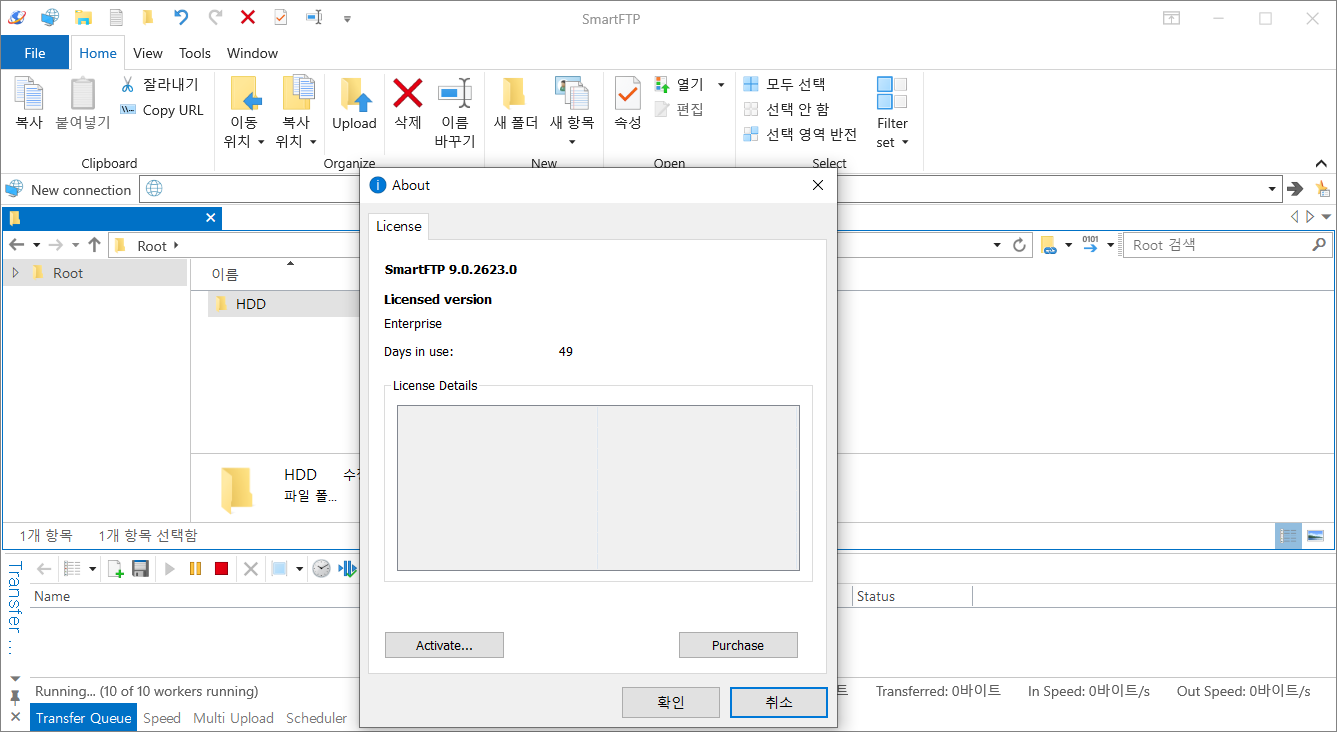Click 새 폴더 (New Folder) ribbon button

pos(516,105)
